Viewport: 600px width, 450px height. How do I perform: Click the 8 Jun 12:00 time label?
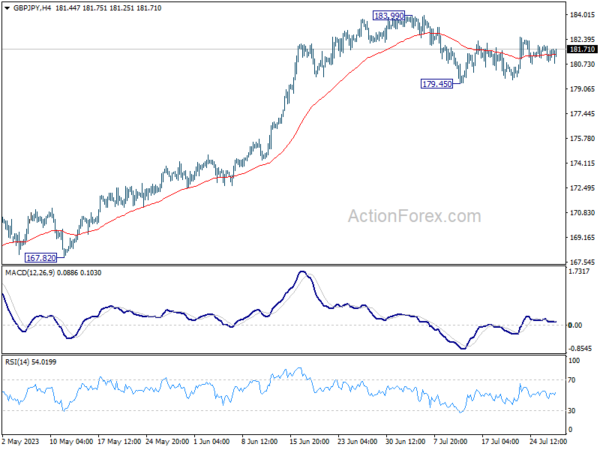[260, 442]
